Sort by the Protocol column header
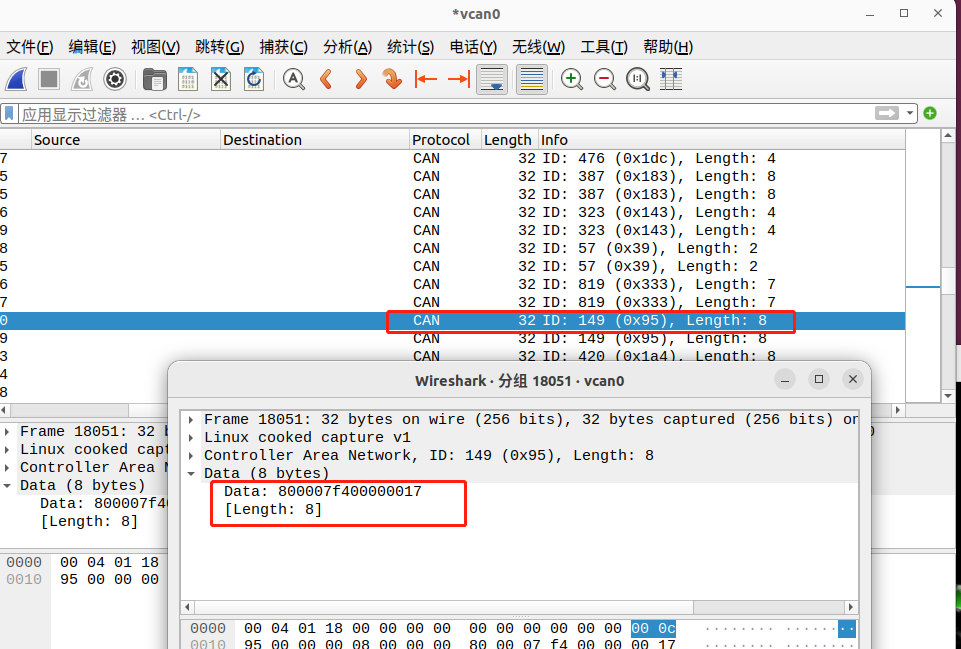 [x=445, y=140]
